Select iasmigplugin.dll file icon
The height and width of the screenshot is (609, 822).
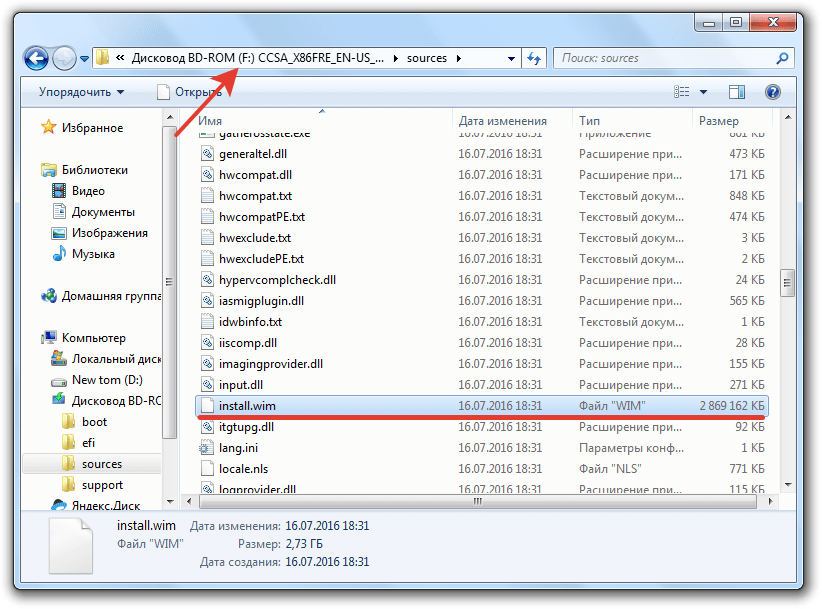[208, 300]
